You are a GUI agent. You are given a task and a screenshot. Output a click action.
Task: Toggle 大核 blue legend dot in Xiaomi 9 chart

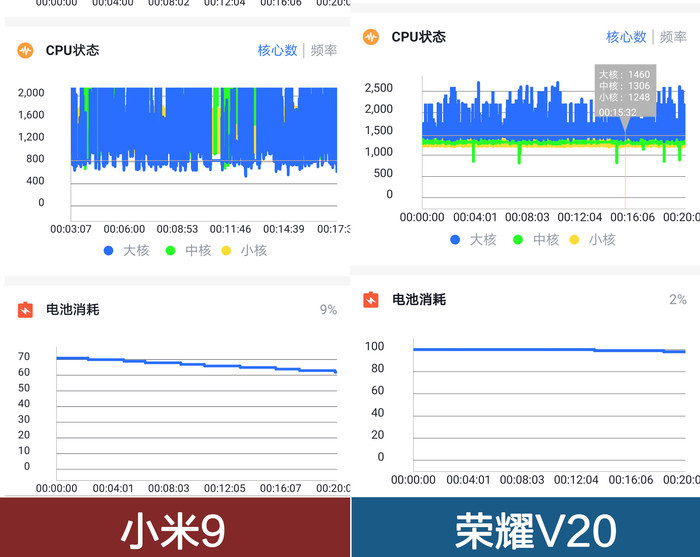click(x=108, y=250)
